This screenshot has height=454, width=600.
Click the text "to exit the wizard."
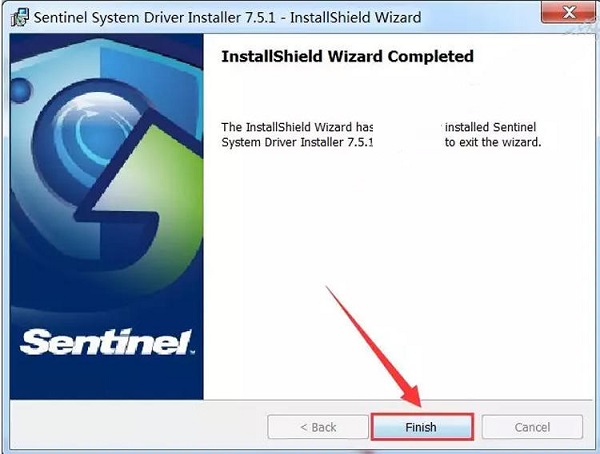pyautogui.click(x=493, y=142)
